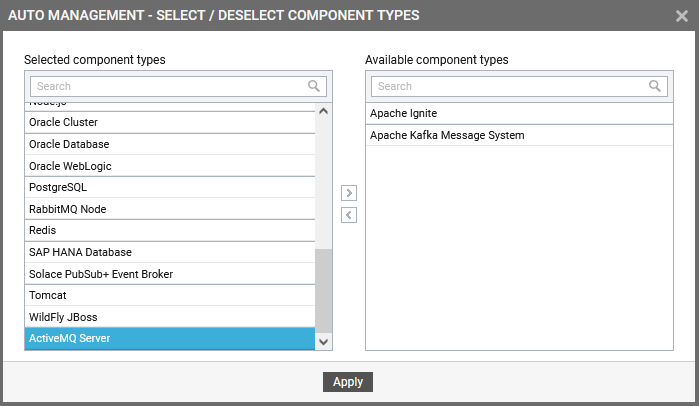Select Solace PubSub+ Event Broker
The image size is (699, 406).
(170, 274)
